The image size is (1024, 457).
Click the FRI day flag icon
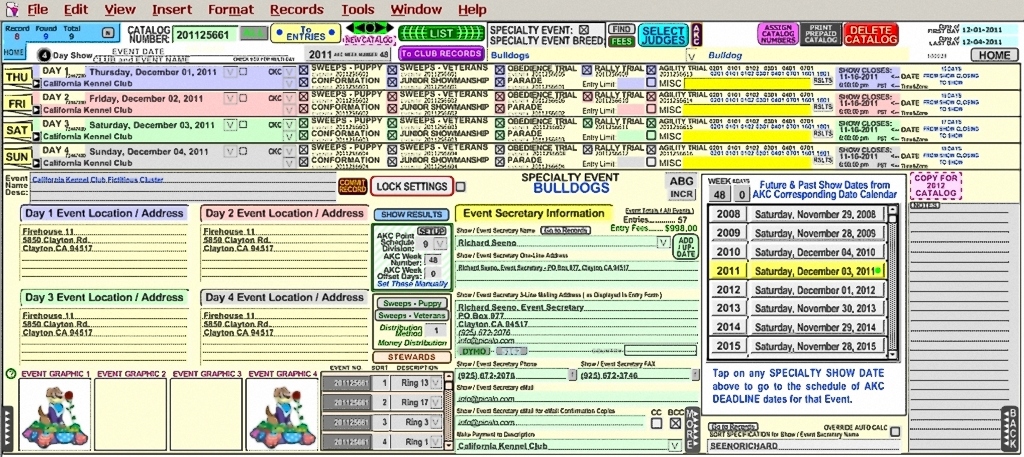[16, 103]
